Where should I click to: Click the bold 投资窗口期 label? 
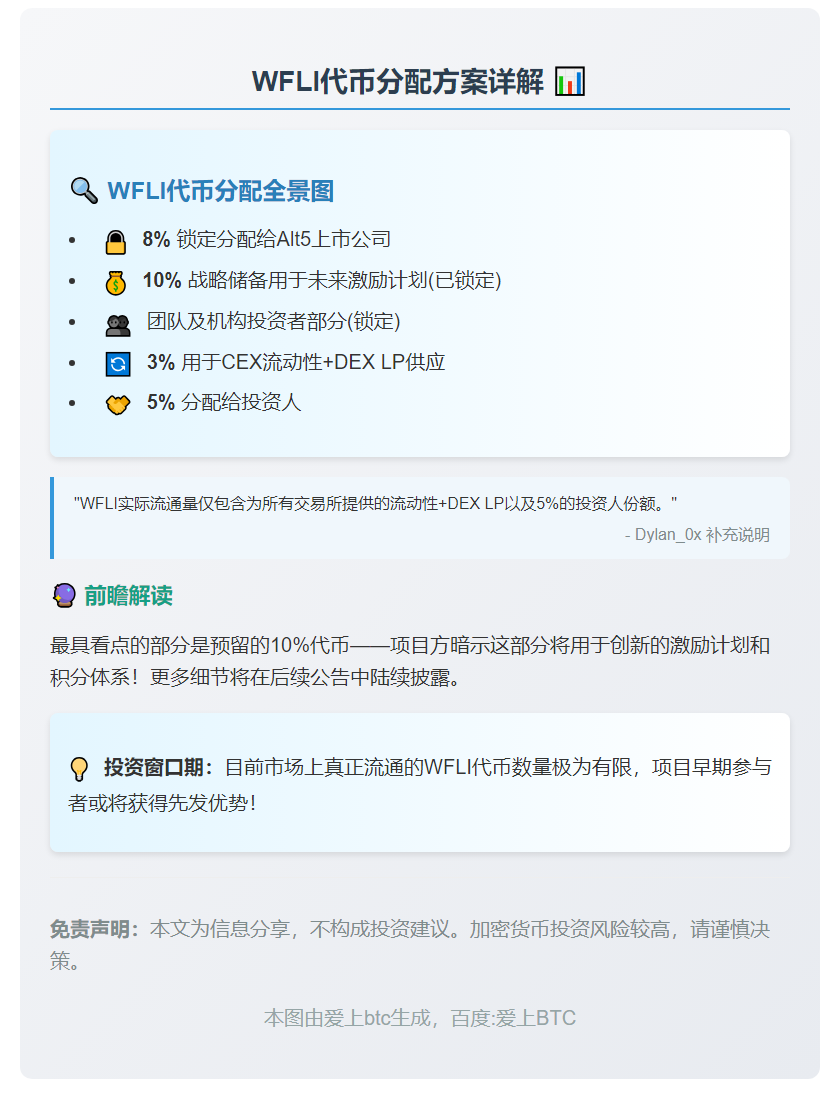tap(152, 764)
